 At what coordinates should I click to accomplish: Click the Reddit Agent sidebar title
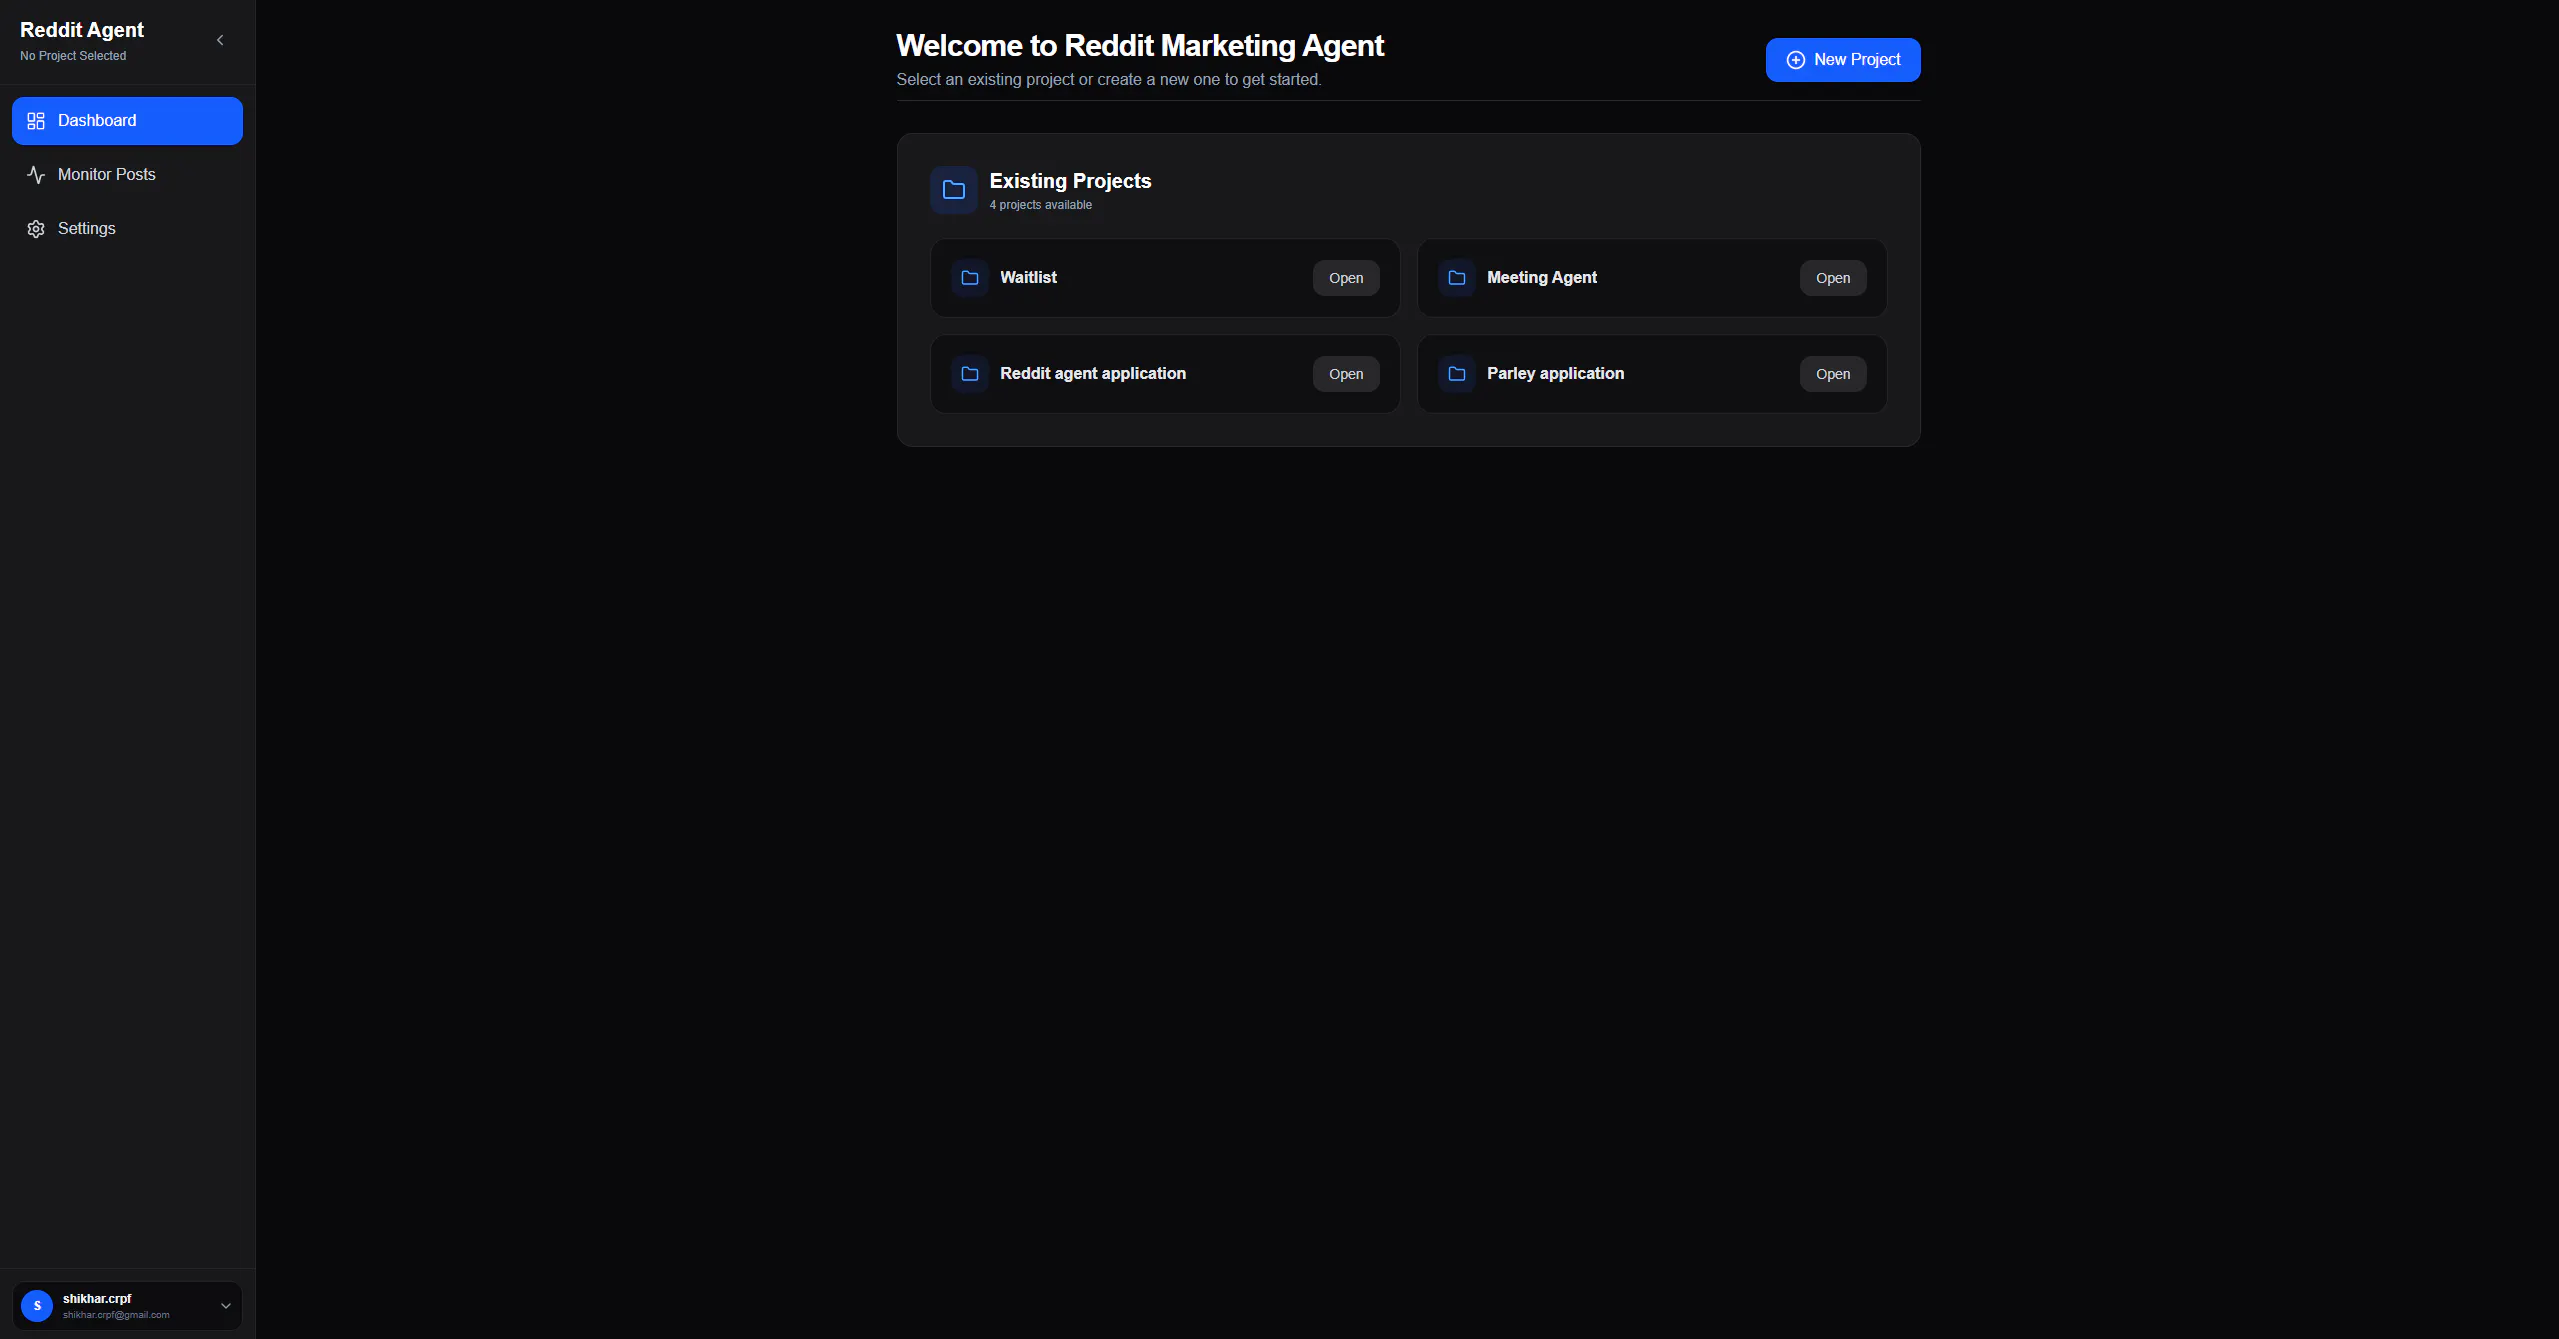tap(82, 30)
